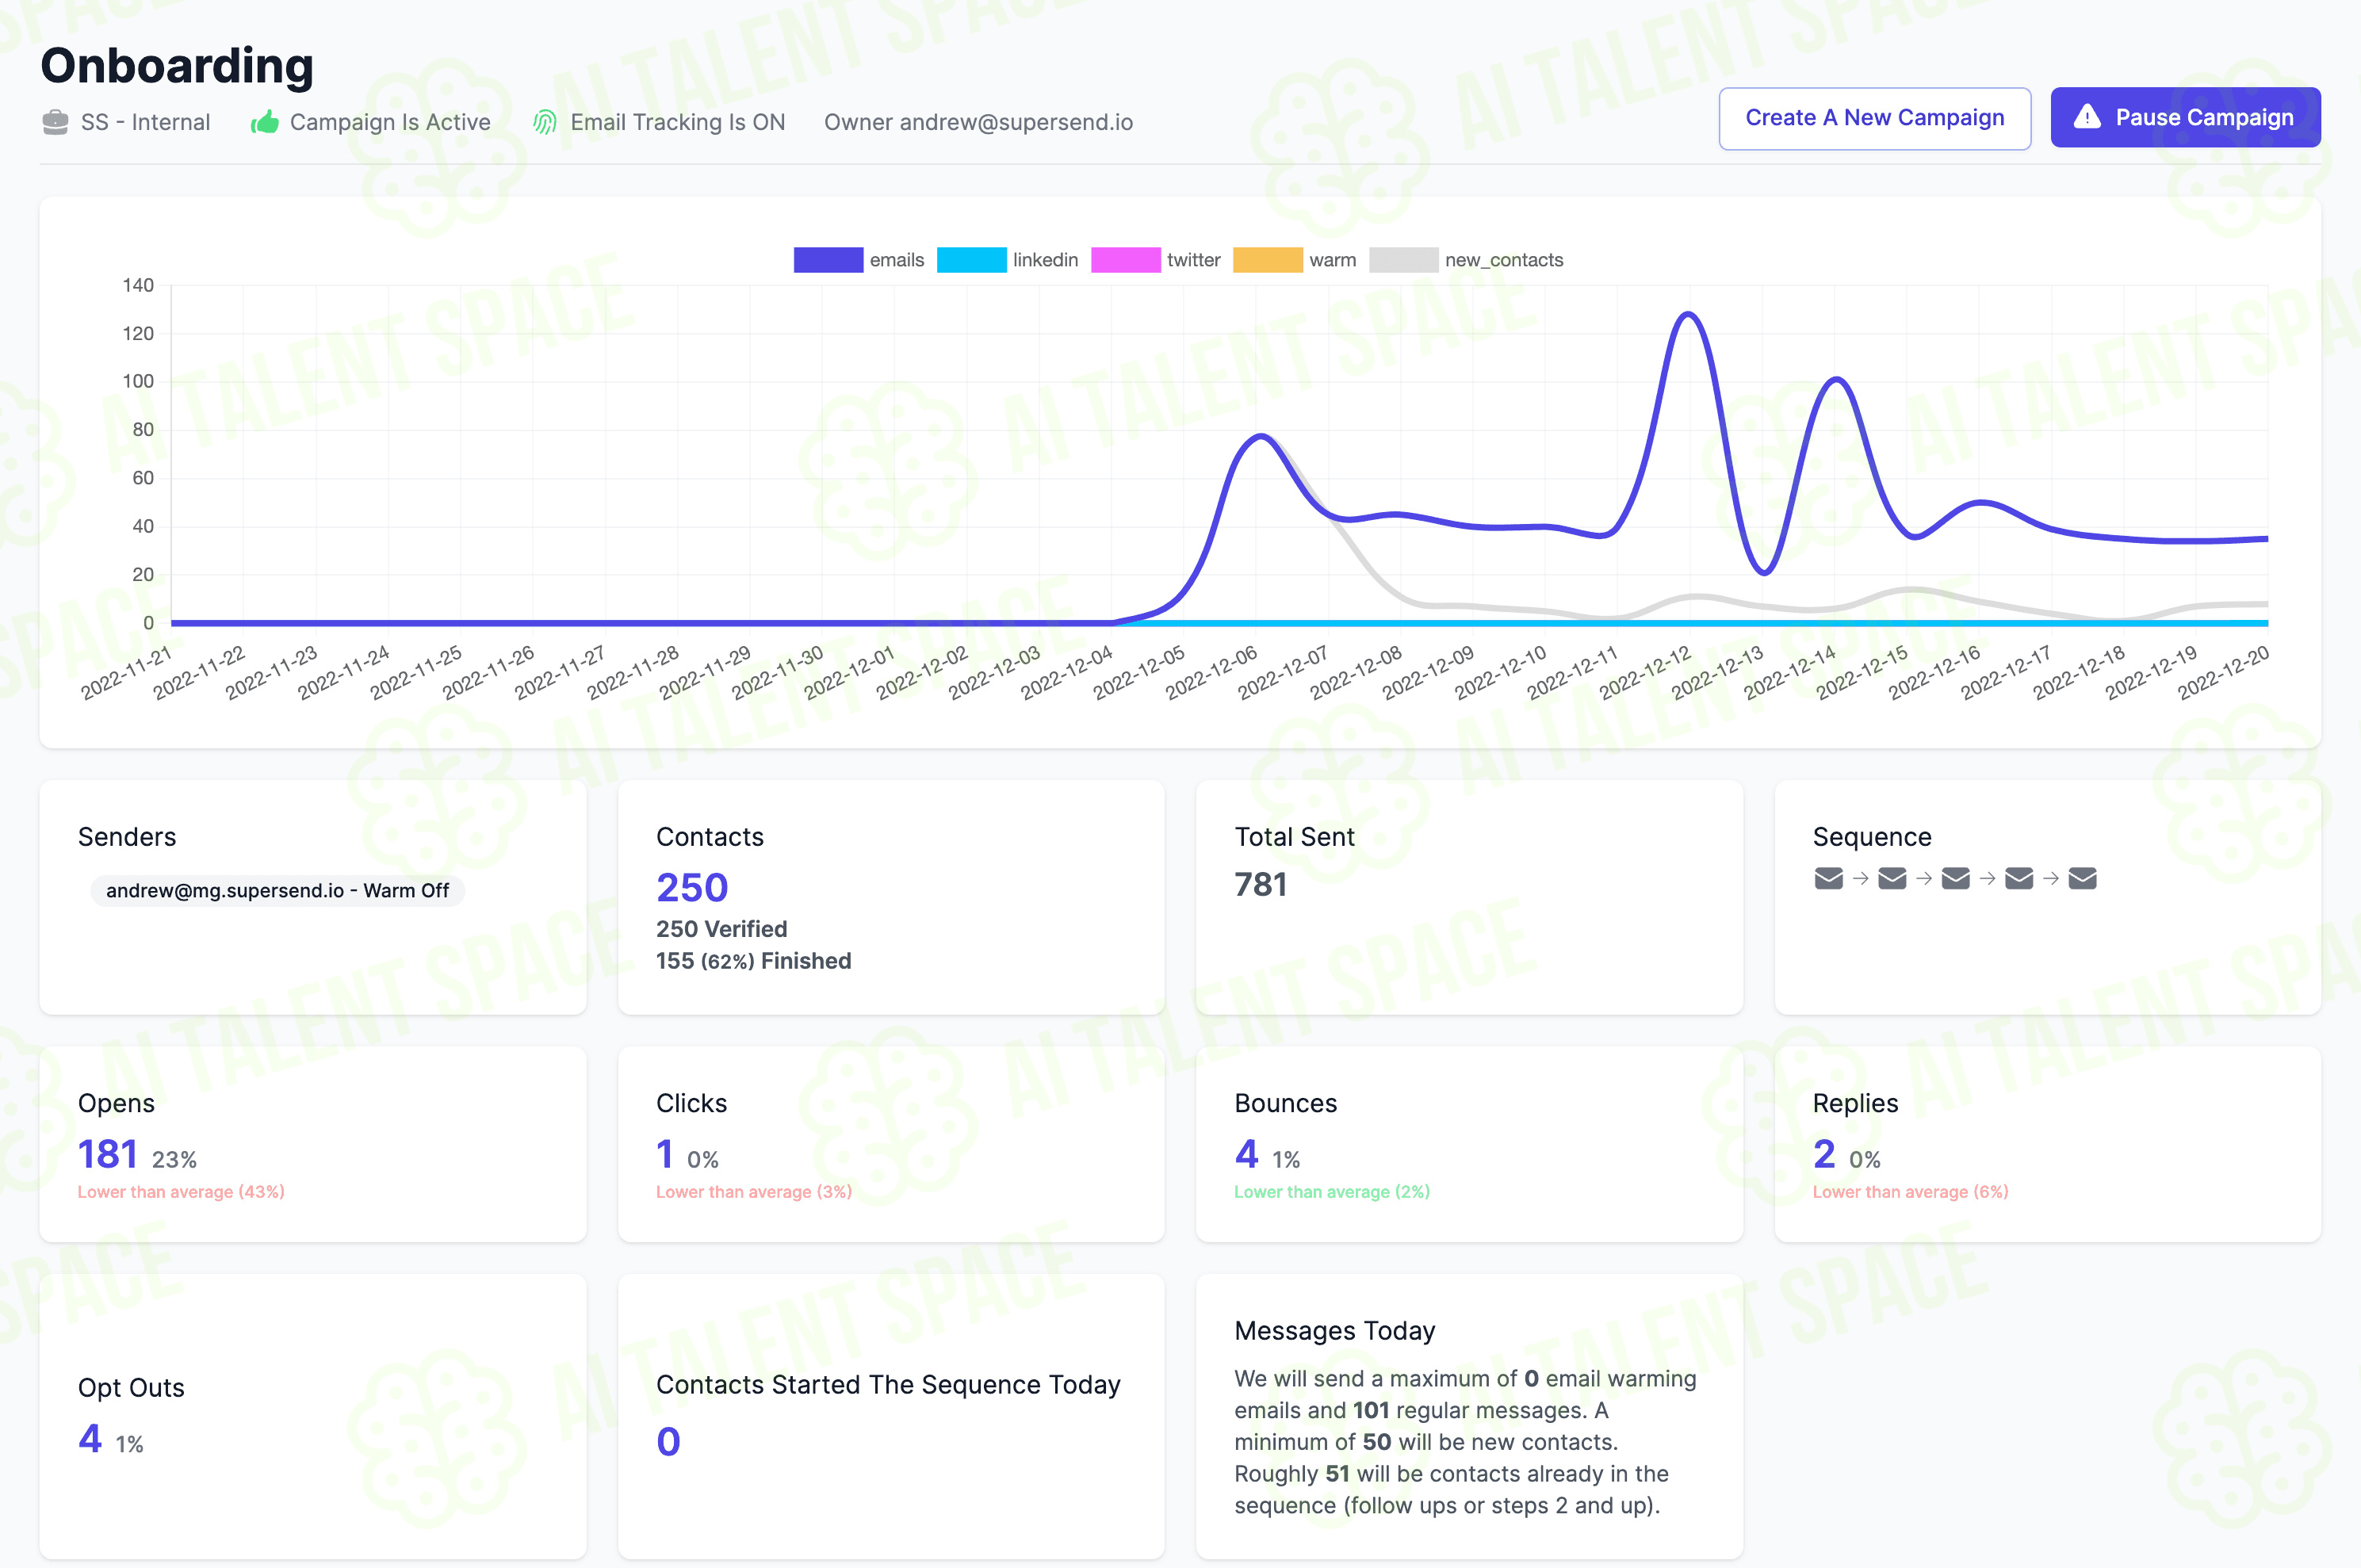Viewport: 2361px width, 1568px height.
Task: Click the Opens count 181
Action: tap(107, 1154)
